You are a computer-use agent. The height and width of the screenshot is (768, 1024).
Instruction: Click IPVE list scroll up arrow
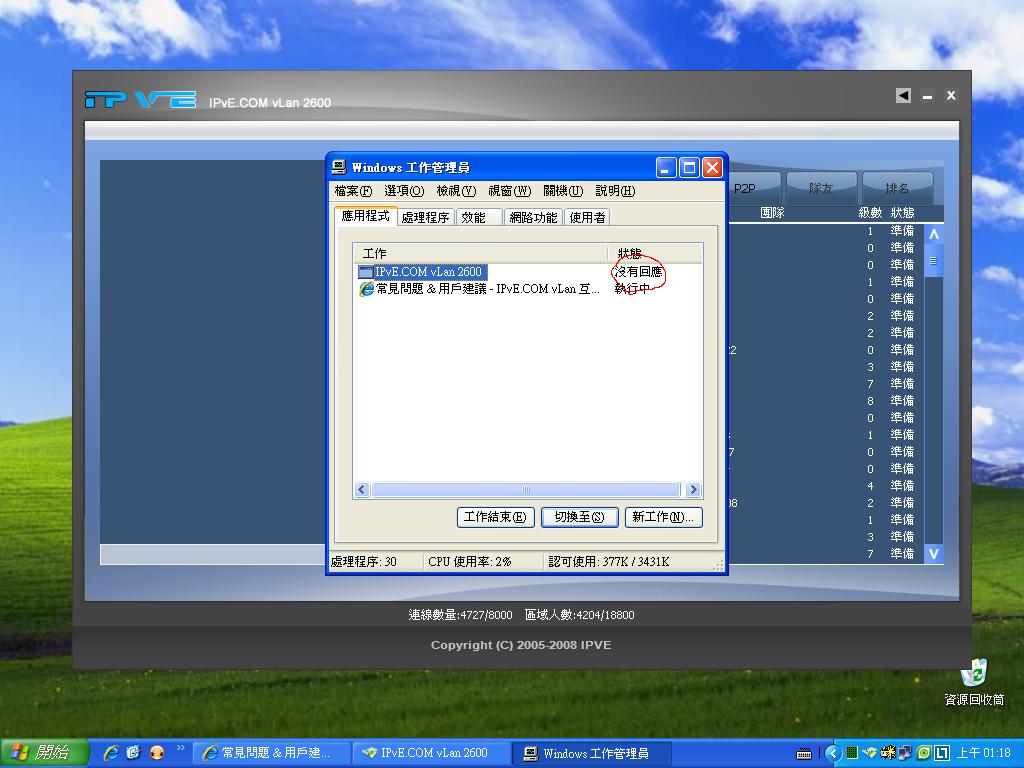tap(934, 234)
